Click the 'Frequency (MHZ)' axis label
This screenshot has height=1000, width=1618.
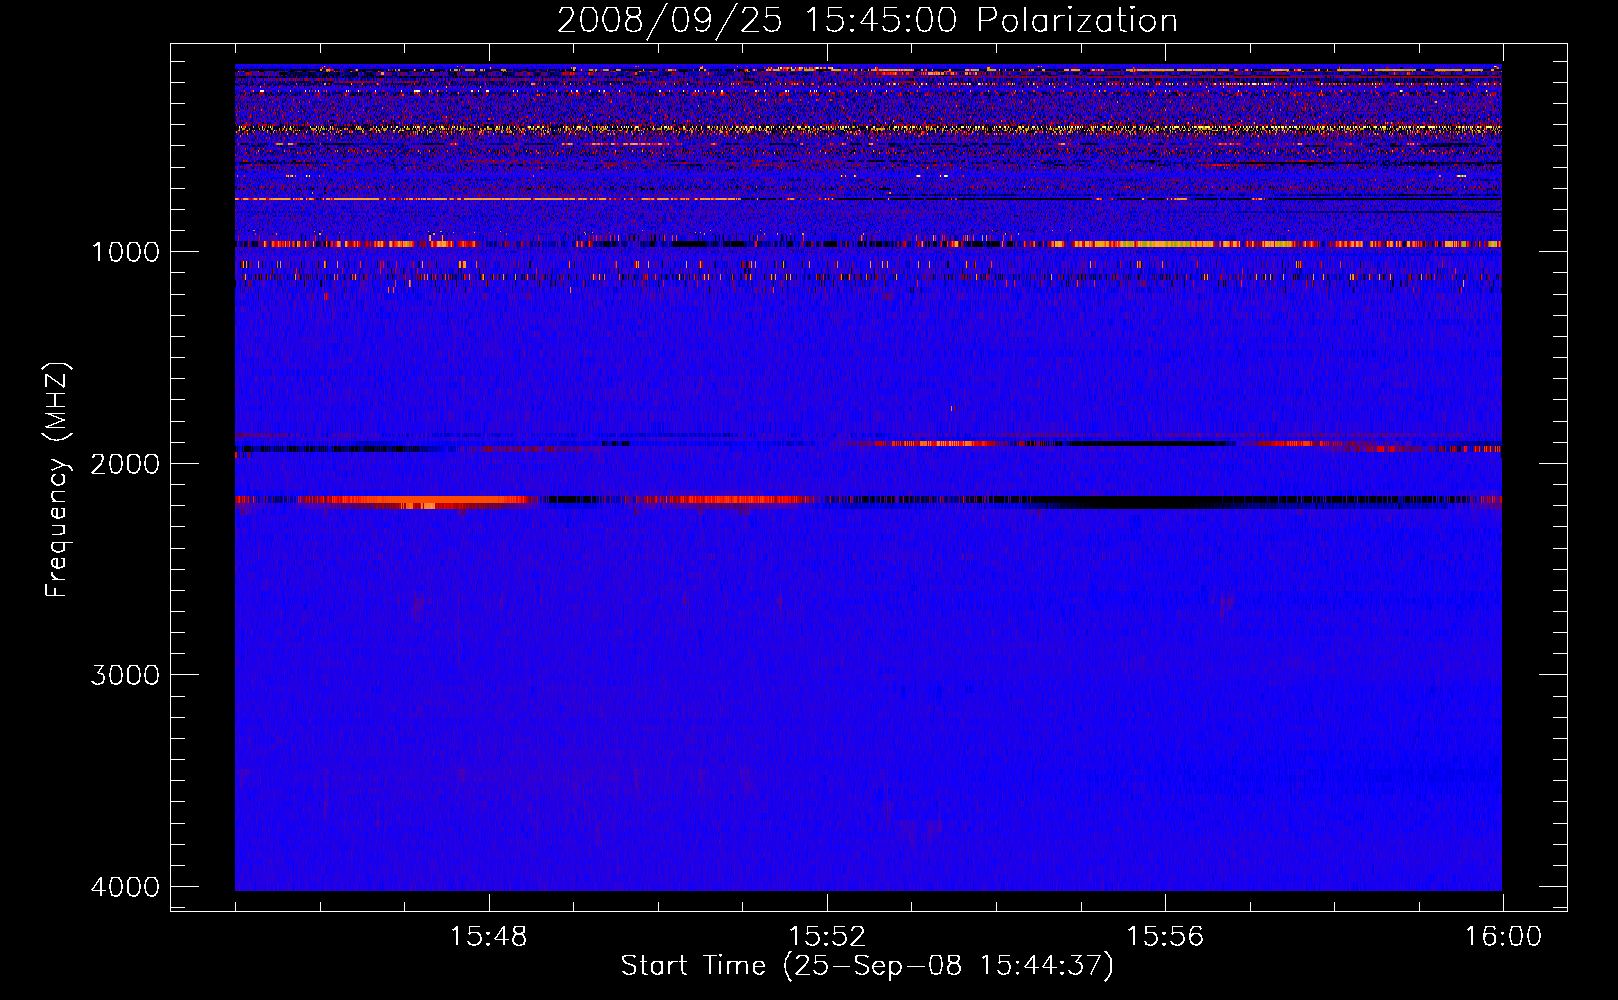click(x=57, y=480)
